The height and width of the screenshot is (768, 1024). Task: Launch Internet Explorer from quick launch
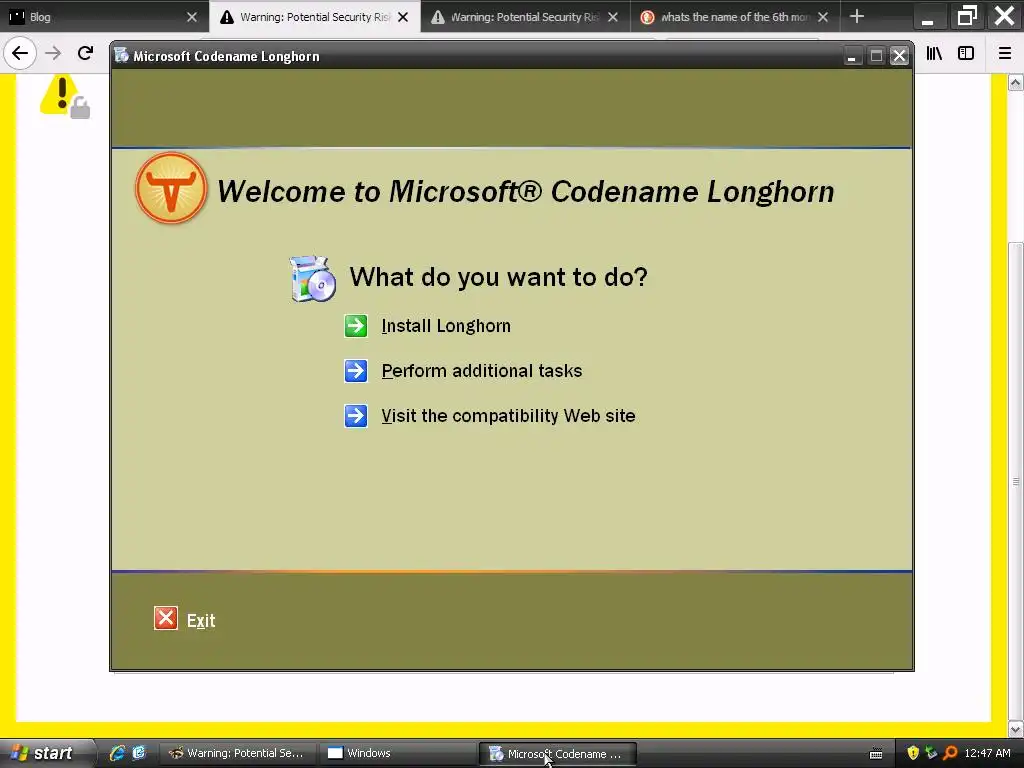point(117,753)
